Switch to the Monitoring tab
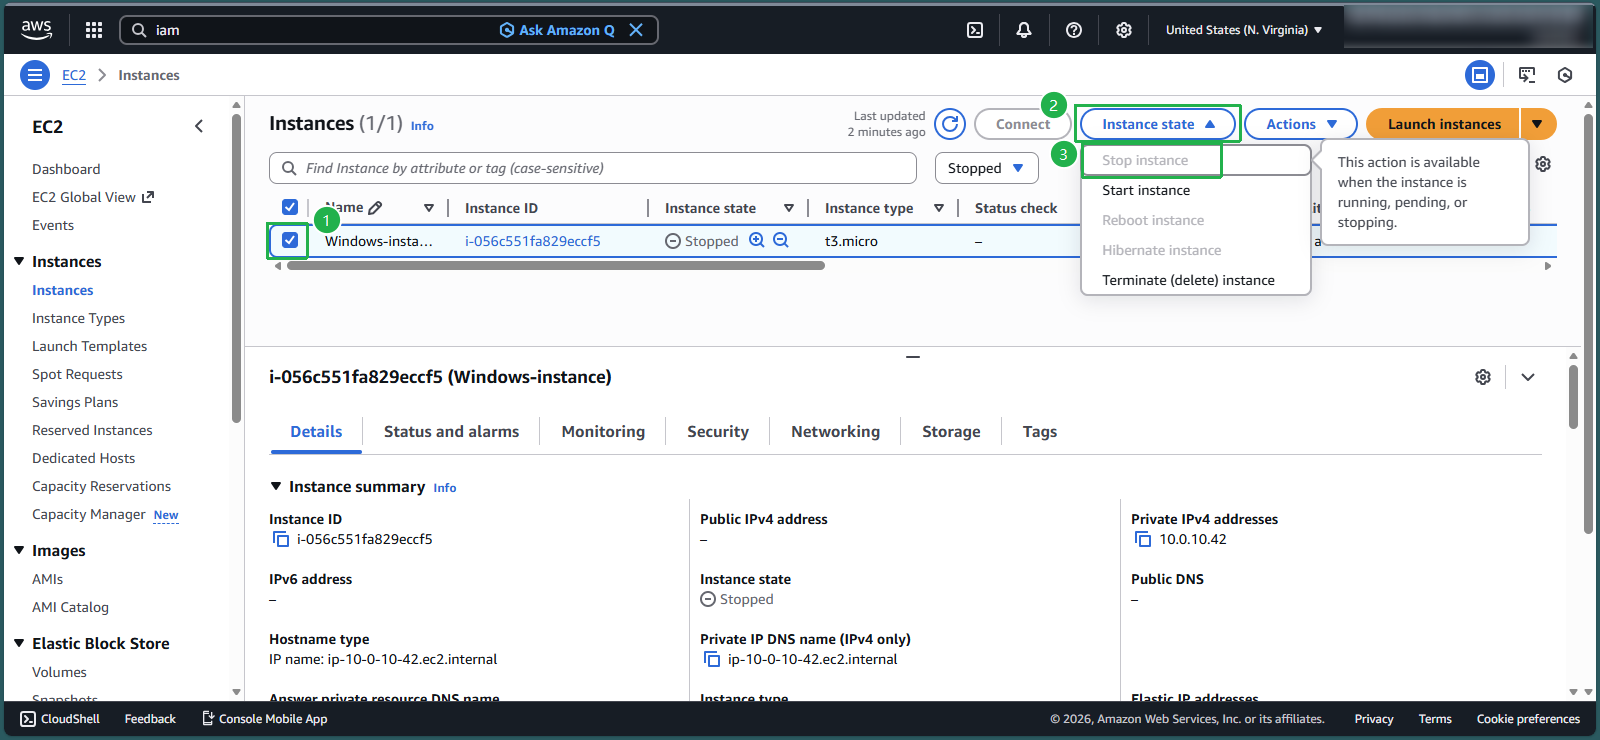The image size is (1600, 740). pyautogui.click(x=603, y=432)
